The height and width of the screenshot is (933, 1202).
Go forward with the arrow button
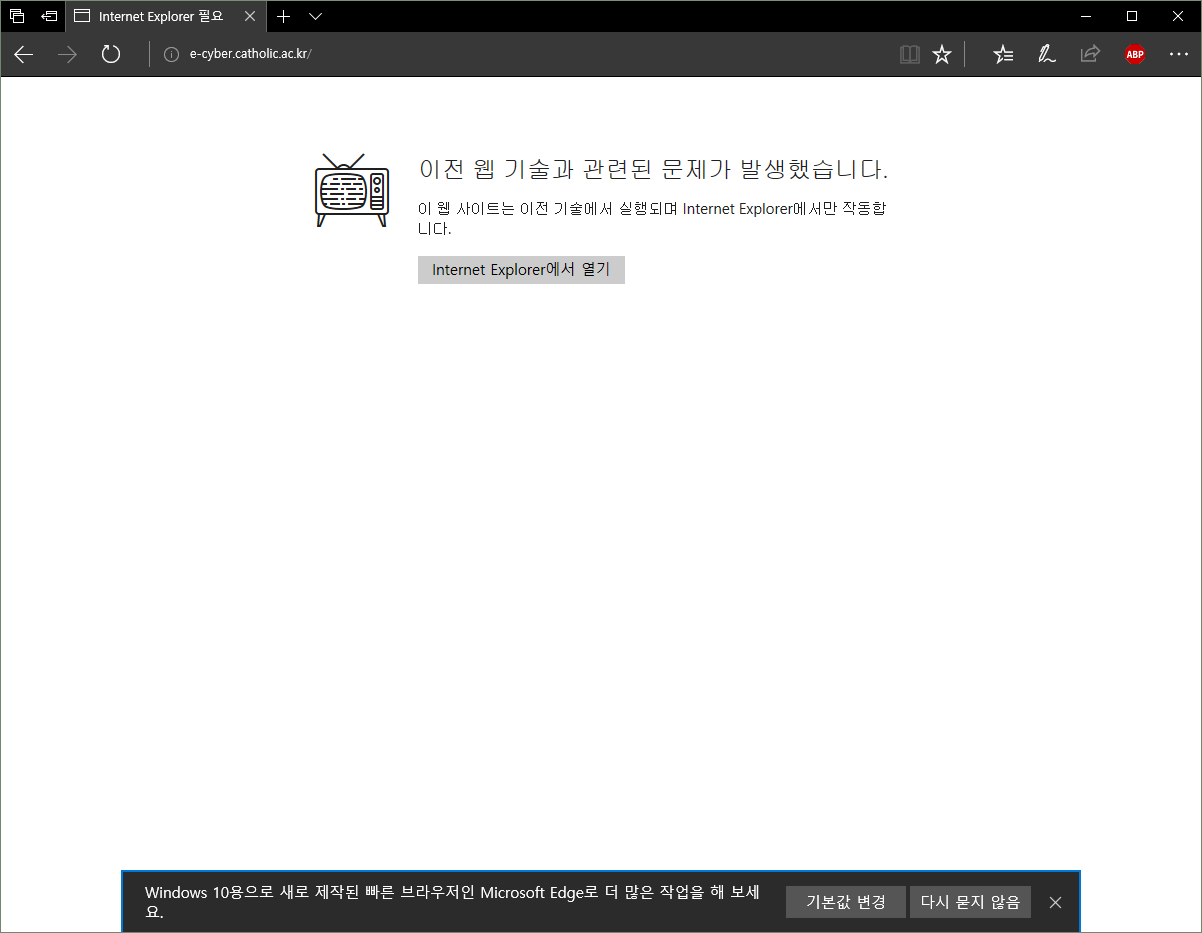coord(67,54)
